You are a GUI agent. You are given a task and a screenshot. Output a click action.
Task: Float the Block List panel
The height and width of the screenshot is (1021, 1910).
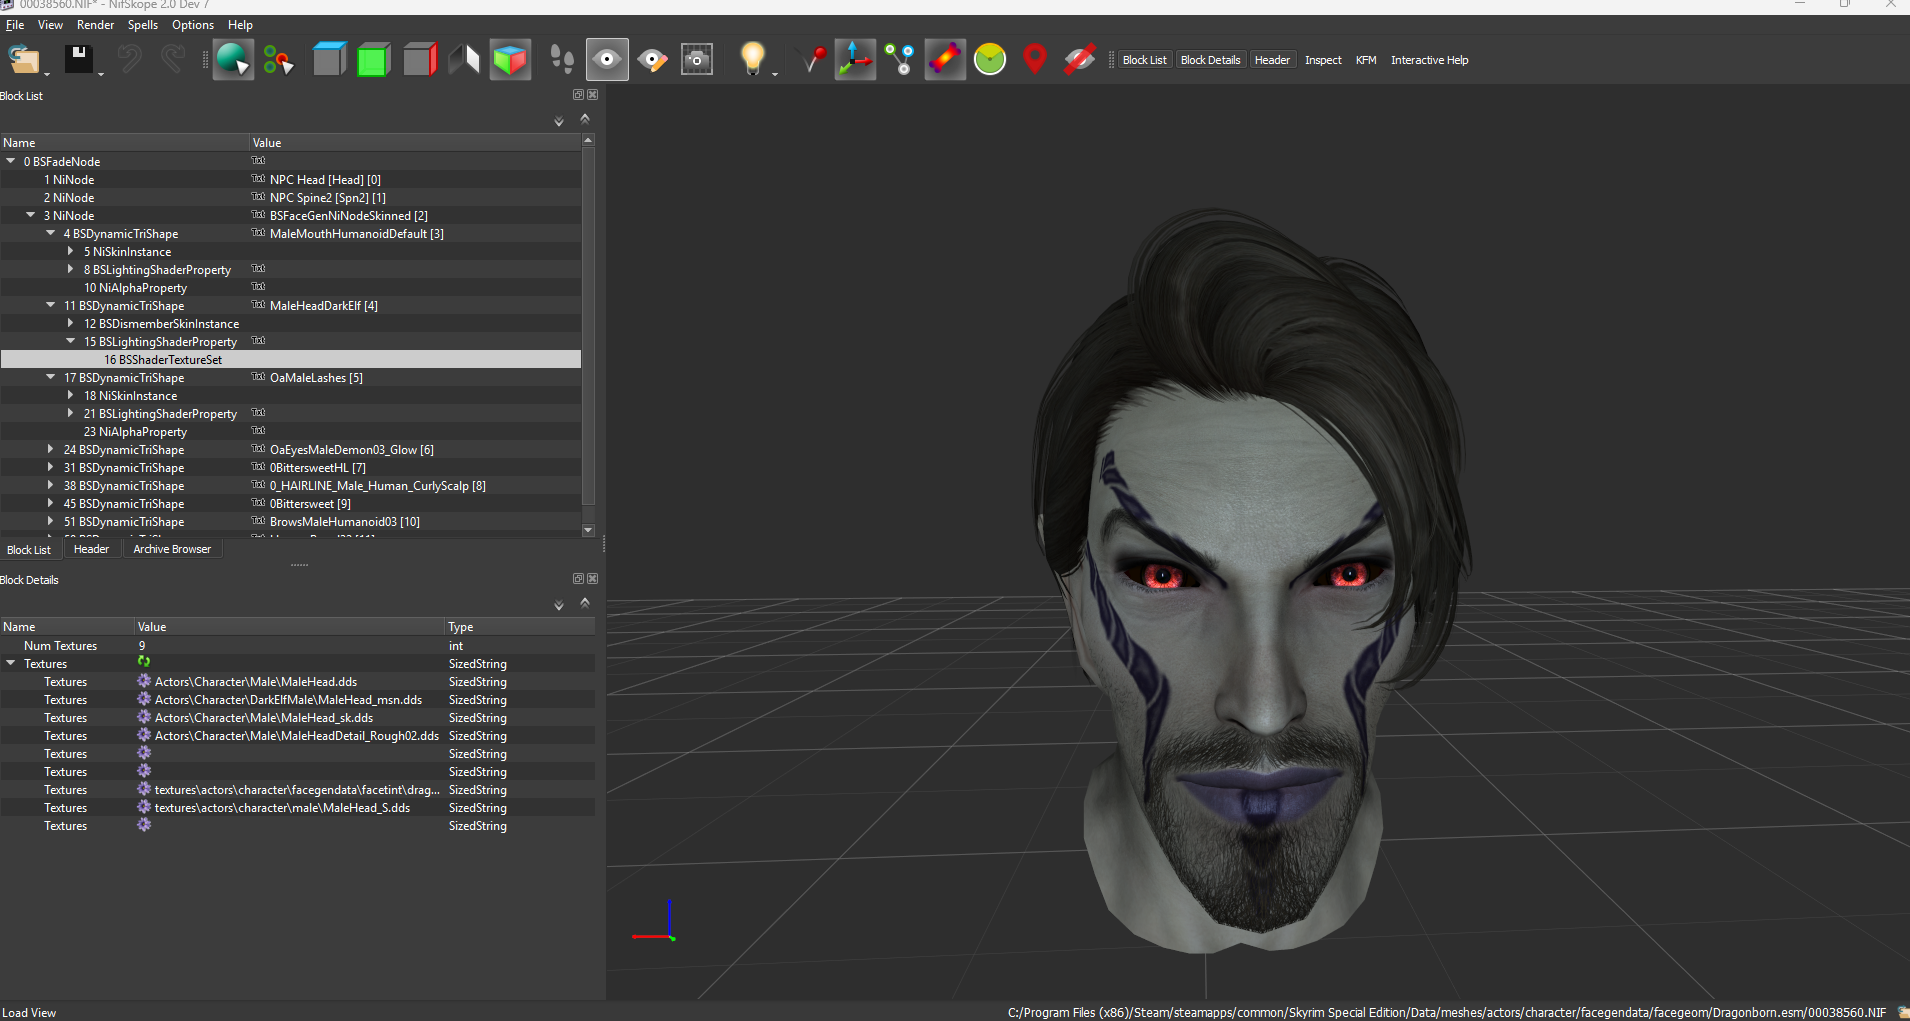click(x=578, y=95)
